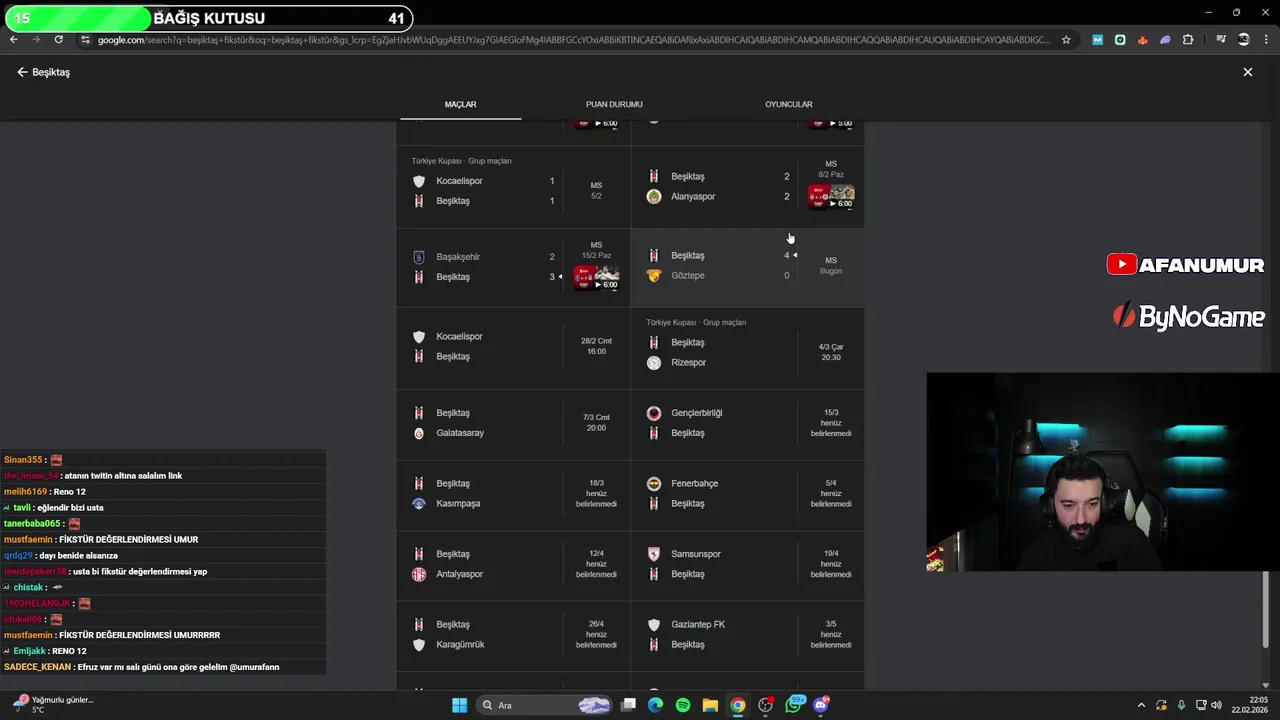Open the volume control in tray

click(1216, 705)
